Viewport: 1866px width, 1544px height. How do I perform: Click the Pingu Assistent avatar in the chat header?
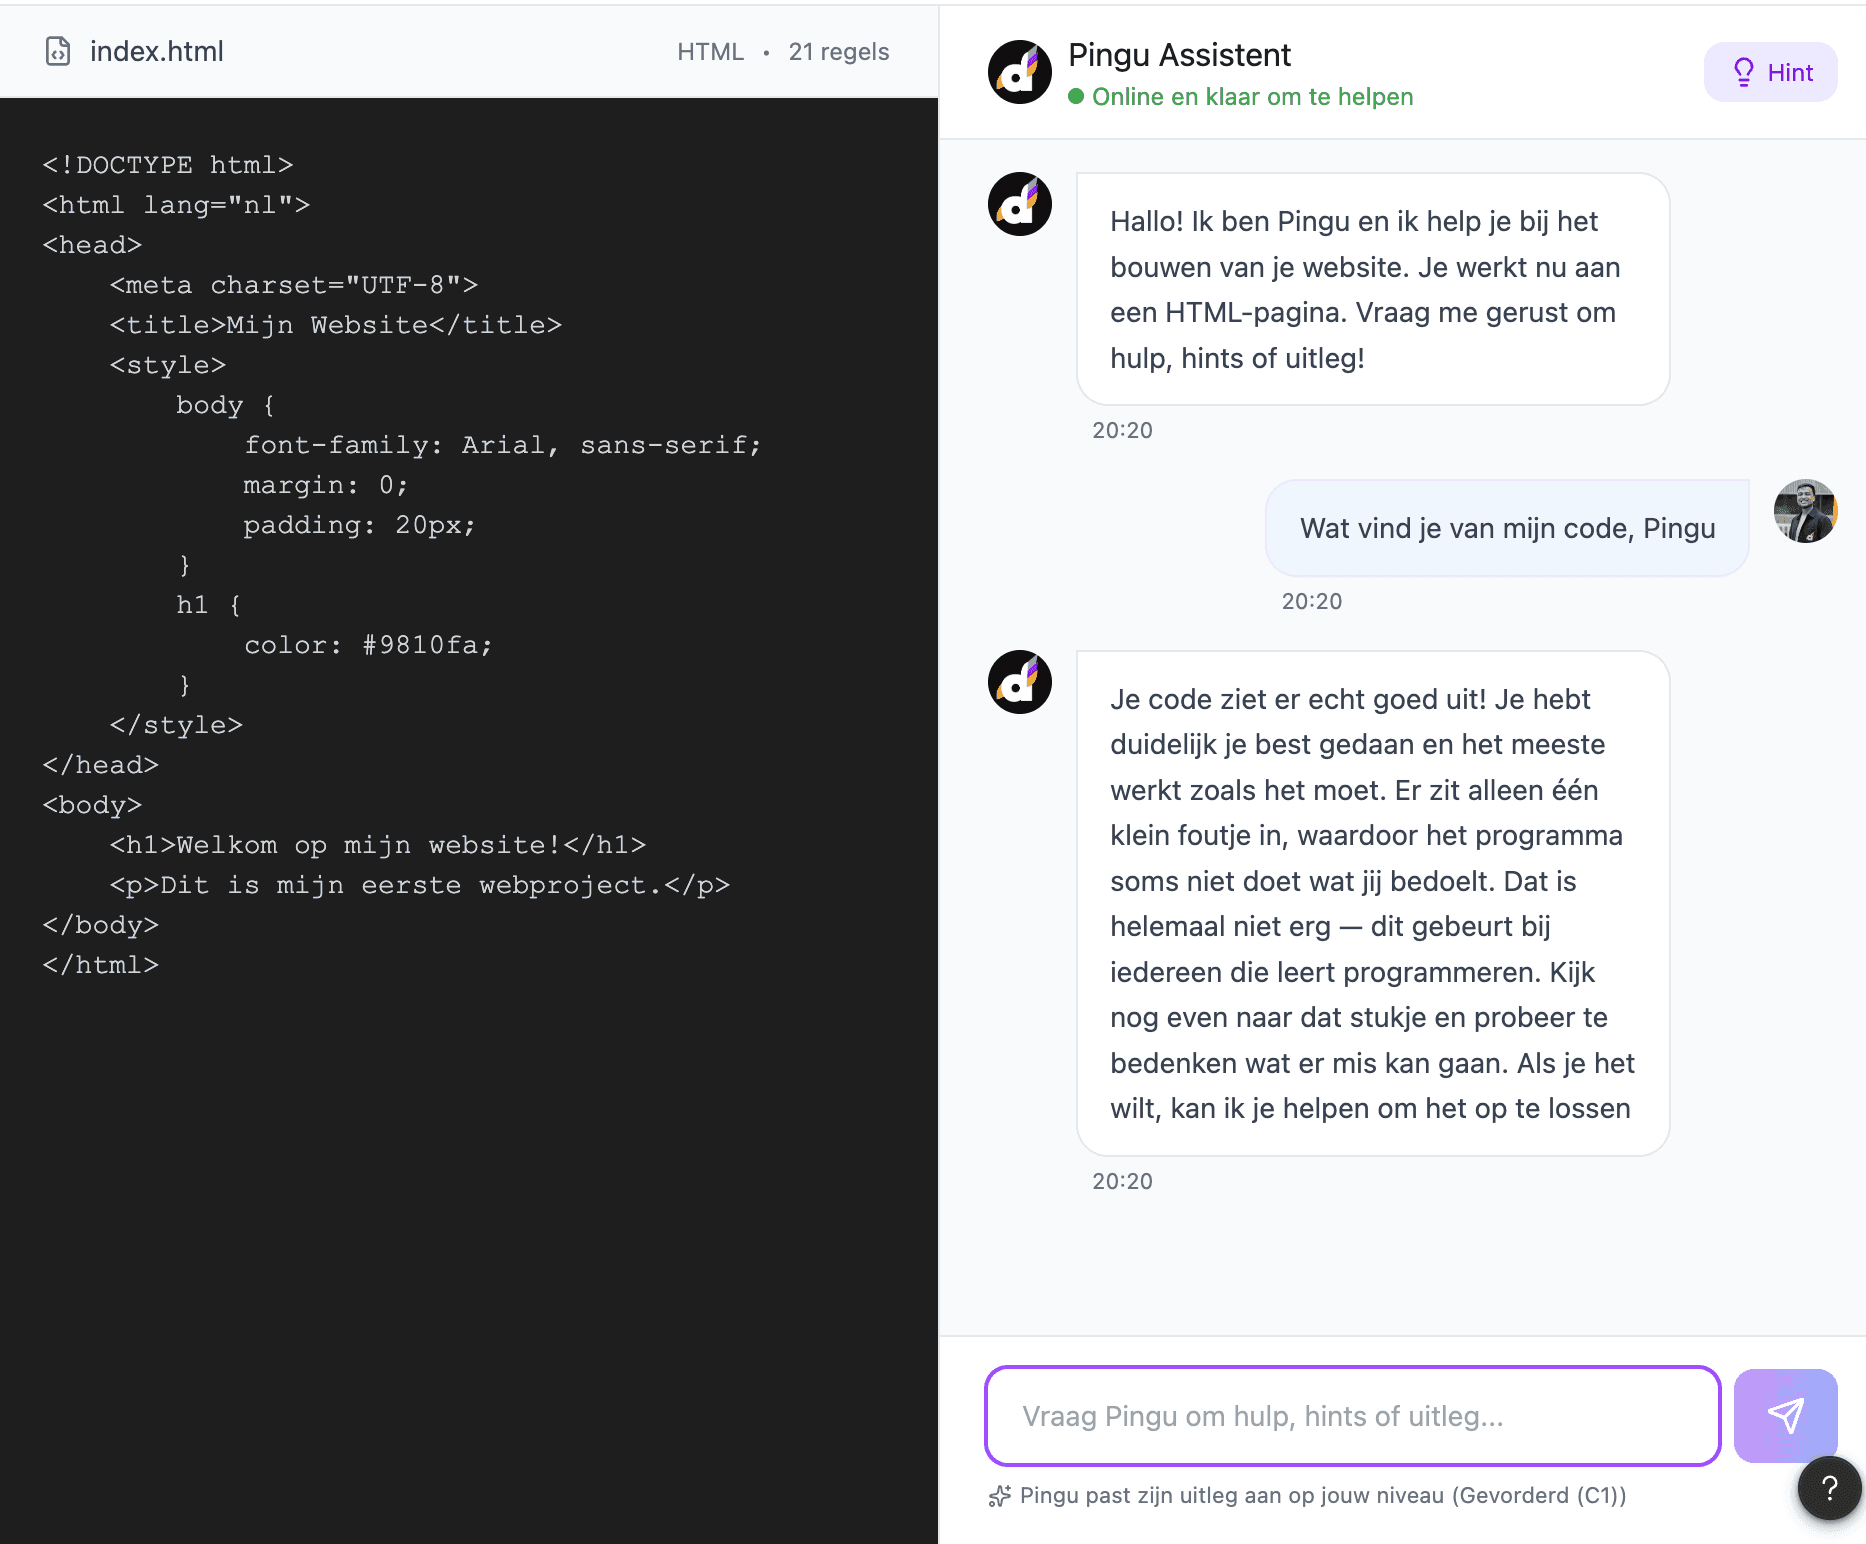[1019, 71]
